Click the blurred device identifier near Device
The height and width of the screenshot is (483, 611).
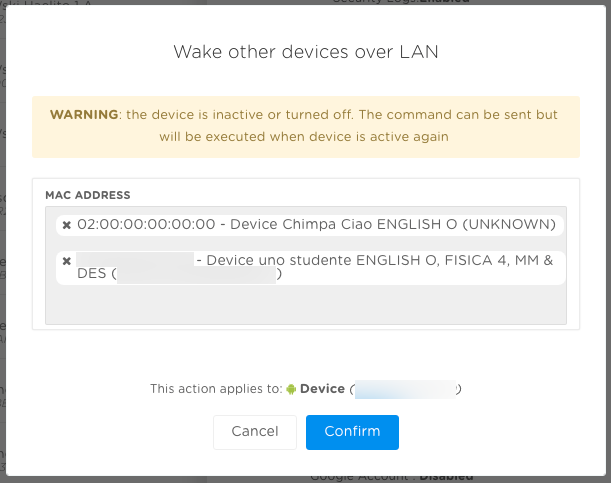405,389
